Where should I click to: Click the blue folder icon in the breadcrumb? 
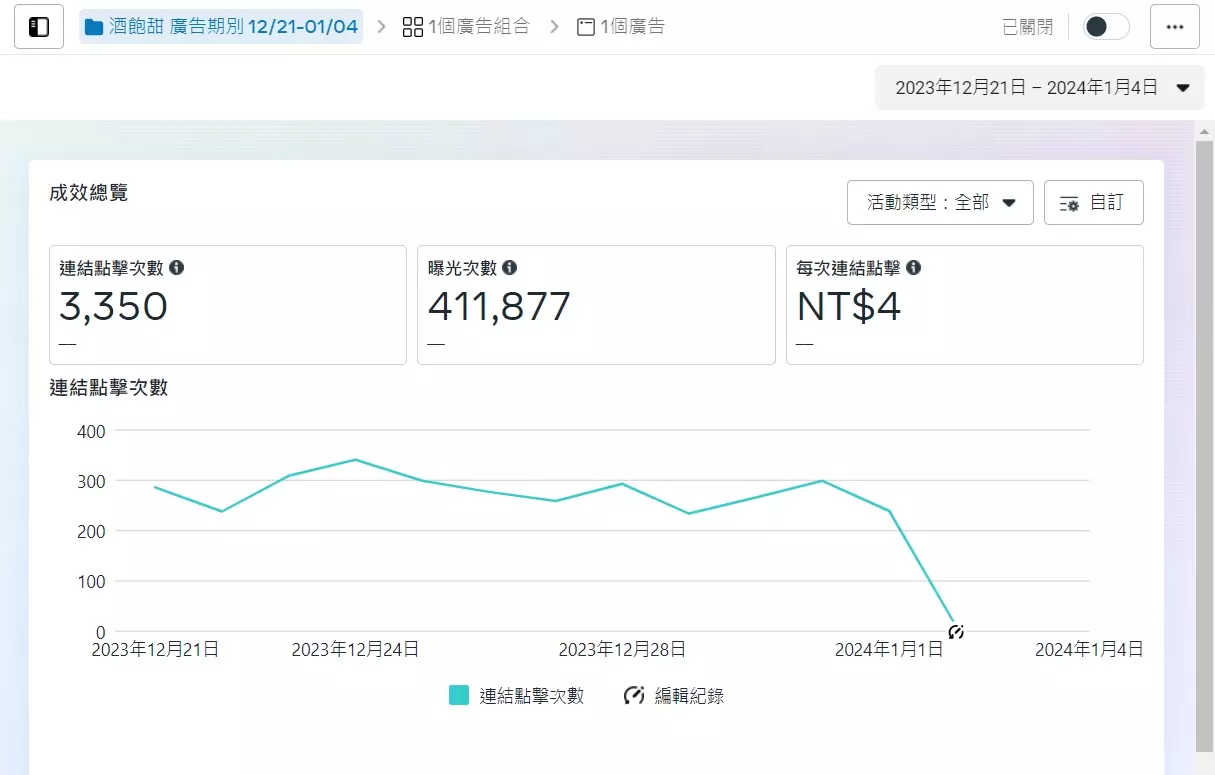coord(92,26)
